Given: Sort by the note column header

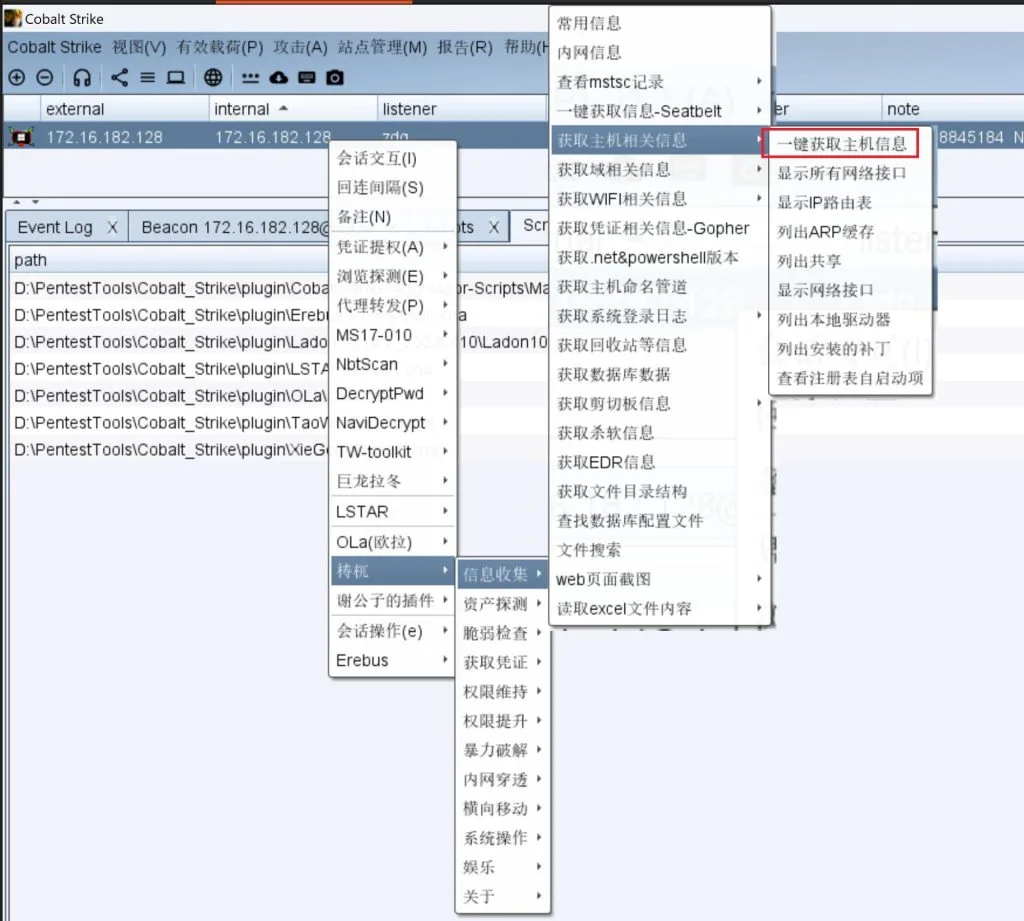Looking at the screenshot, I should pos(952,109).
